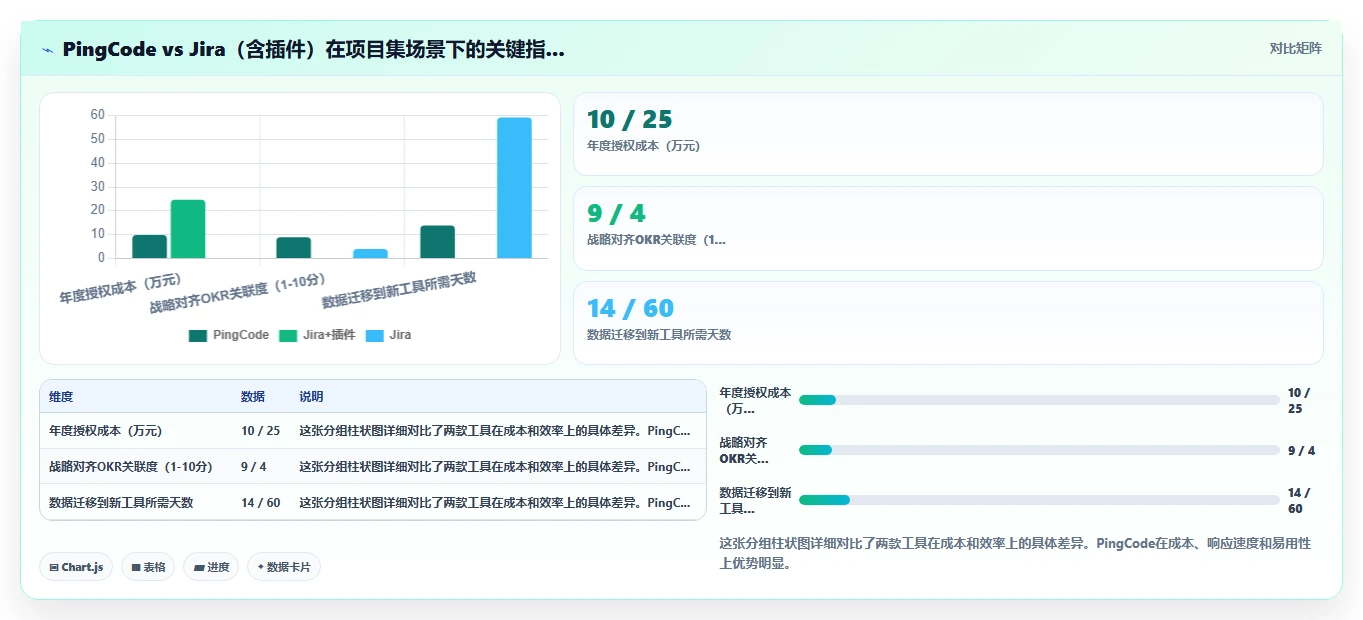Click the 对比矩阵 label in header
This screenshot has width=1363, height=620.
[1295, 48]
